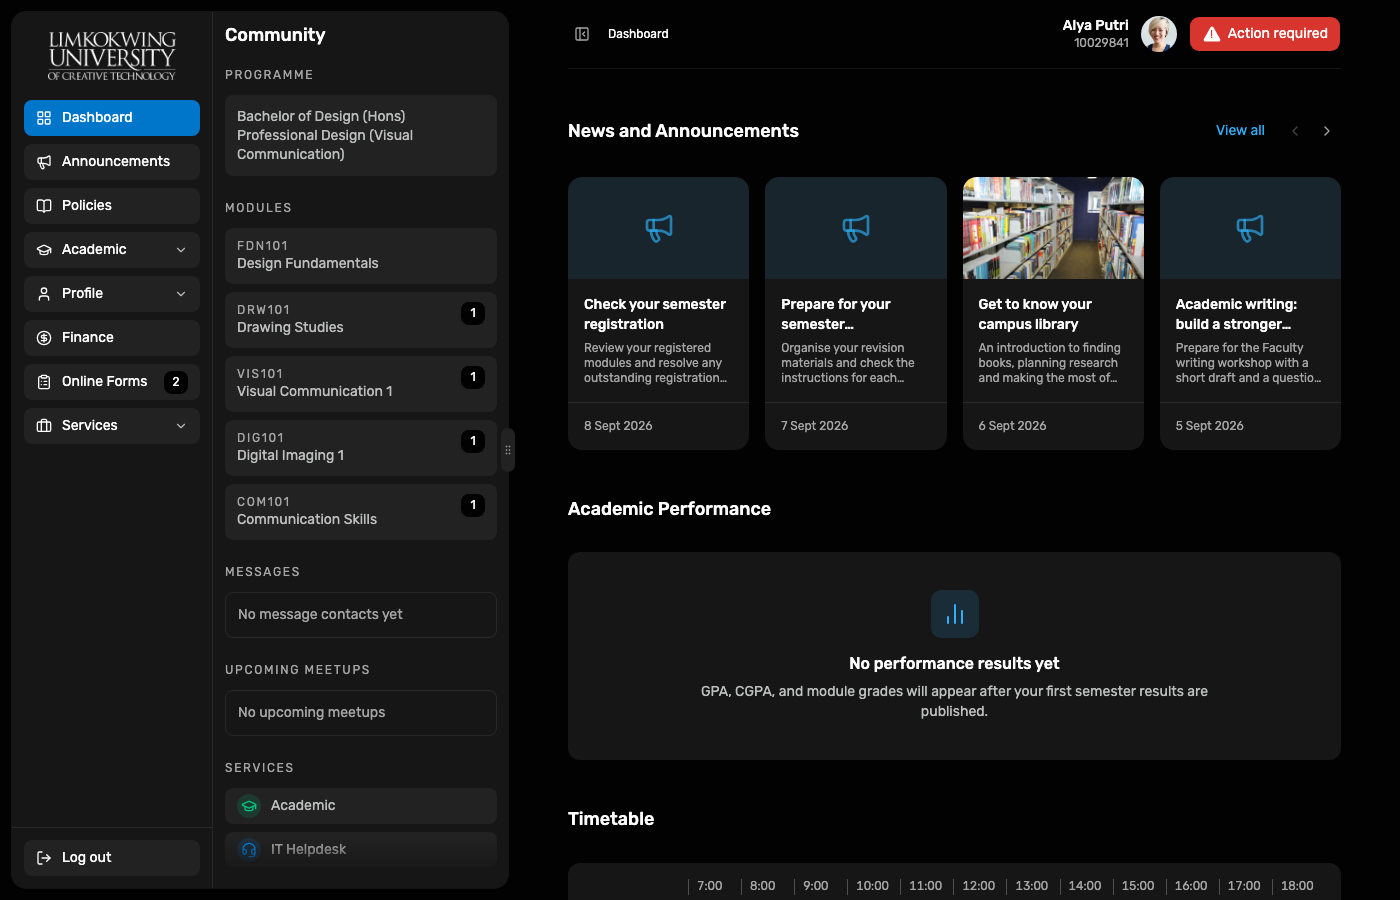1400x900 pixels.
Task: Click the Services briefcase icon
Action: pos(44,426)
